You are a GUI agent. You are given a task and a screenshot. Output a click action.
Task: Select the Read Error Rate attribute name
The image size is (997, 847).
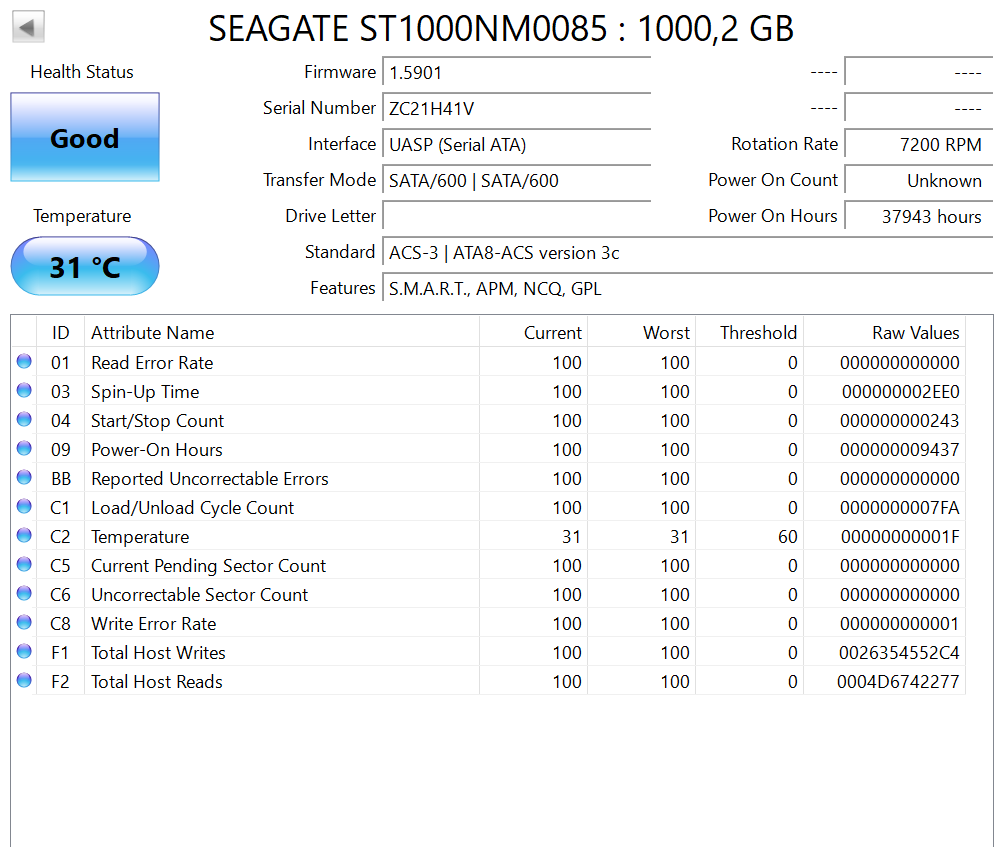(x=152, y=362)
